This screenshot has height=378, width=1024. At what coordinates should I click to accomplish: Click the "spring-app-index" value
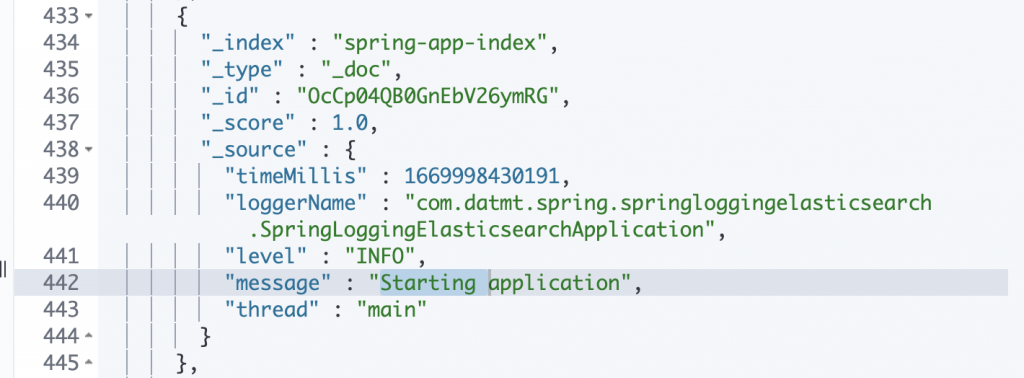click(x=440, y=42)
